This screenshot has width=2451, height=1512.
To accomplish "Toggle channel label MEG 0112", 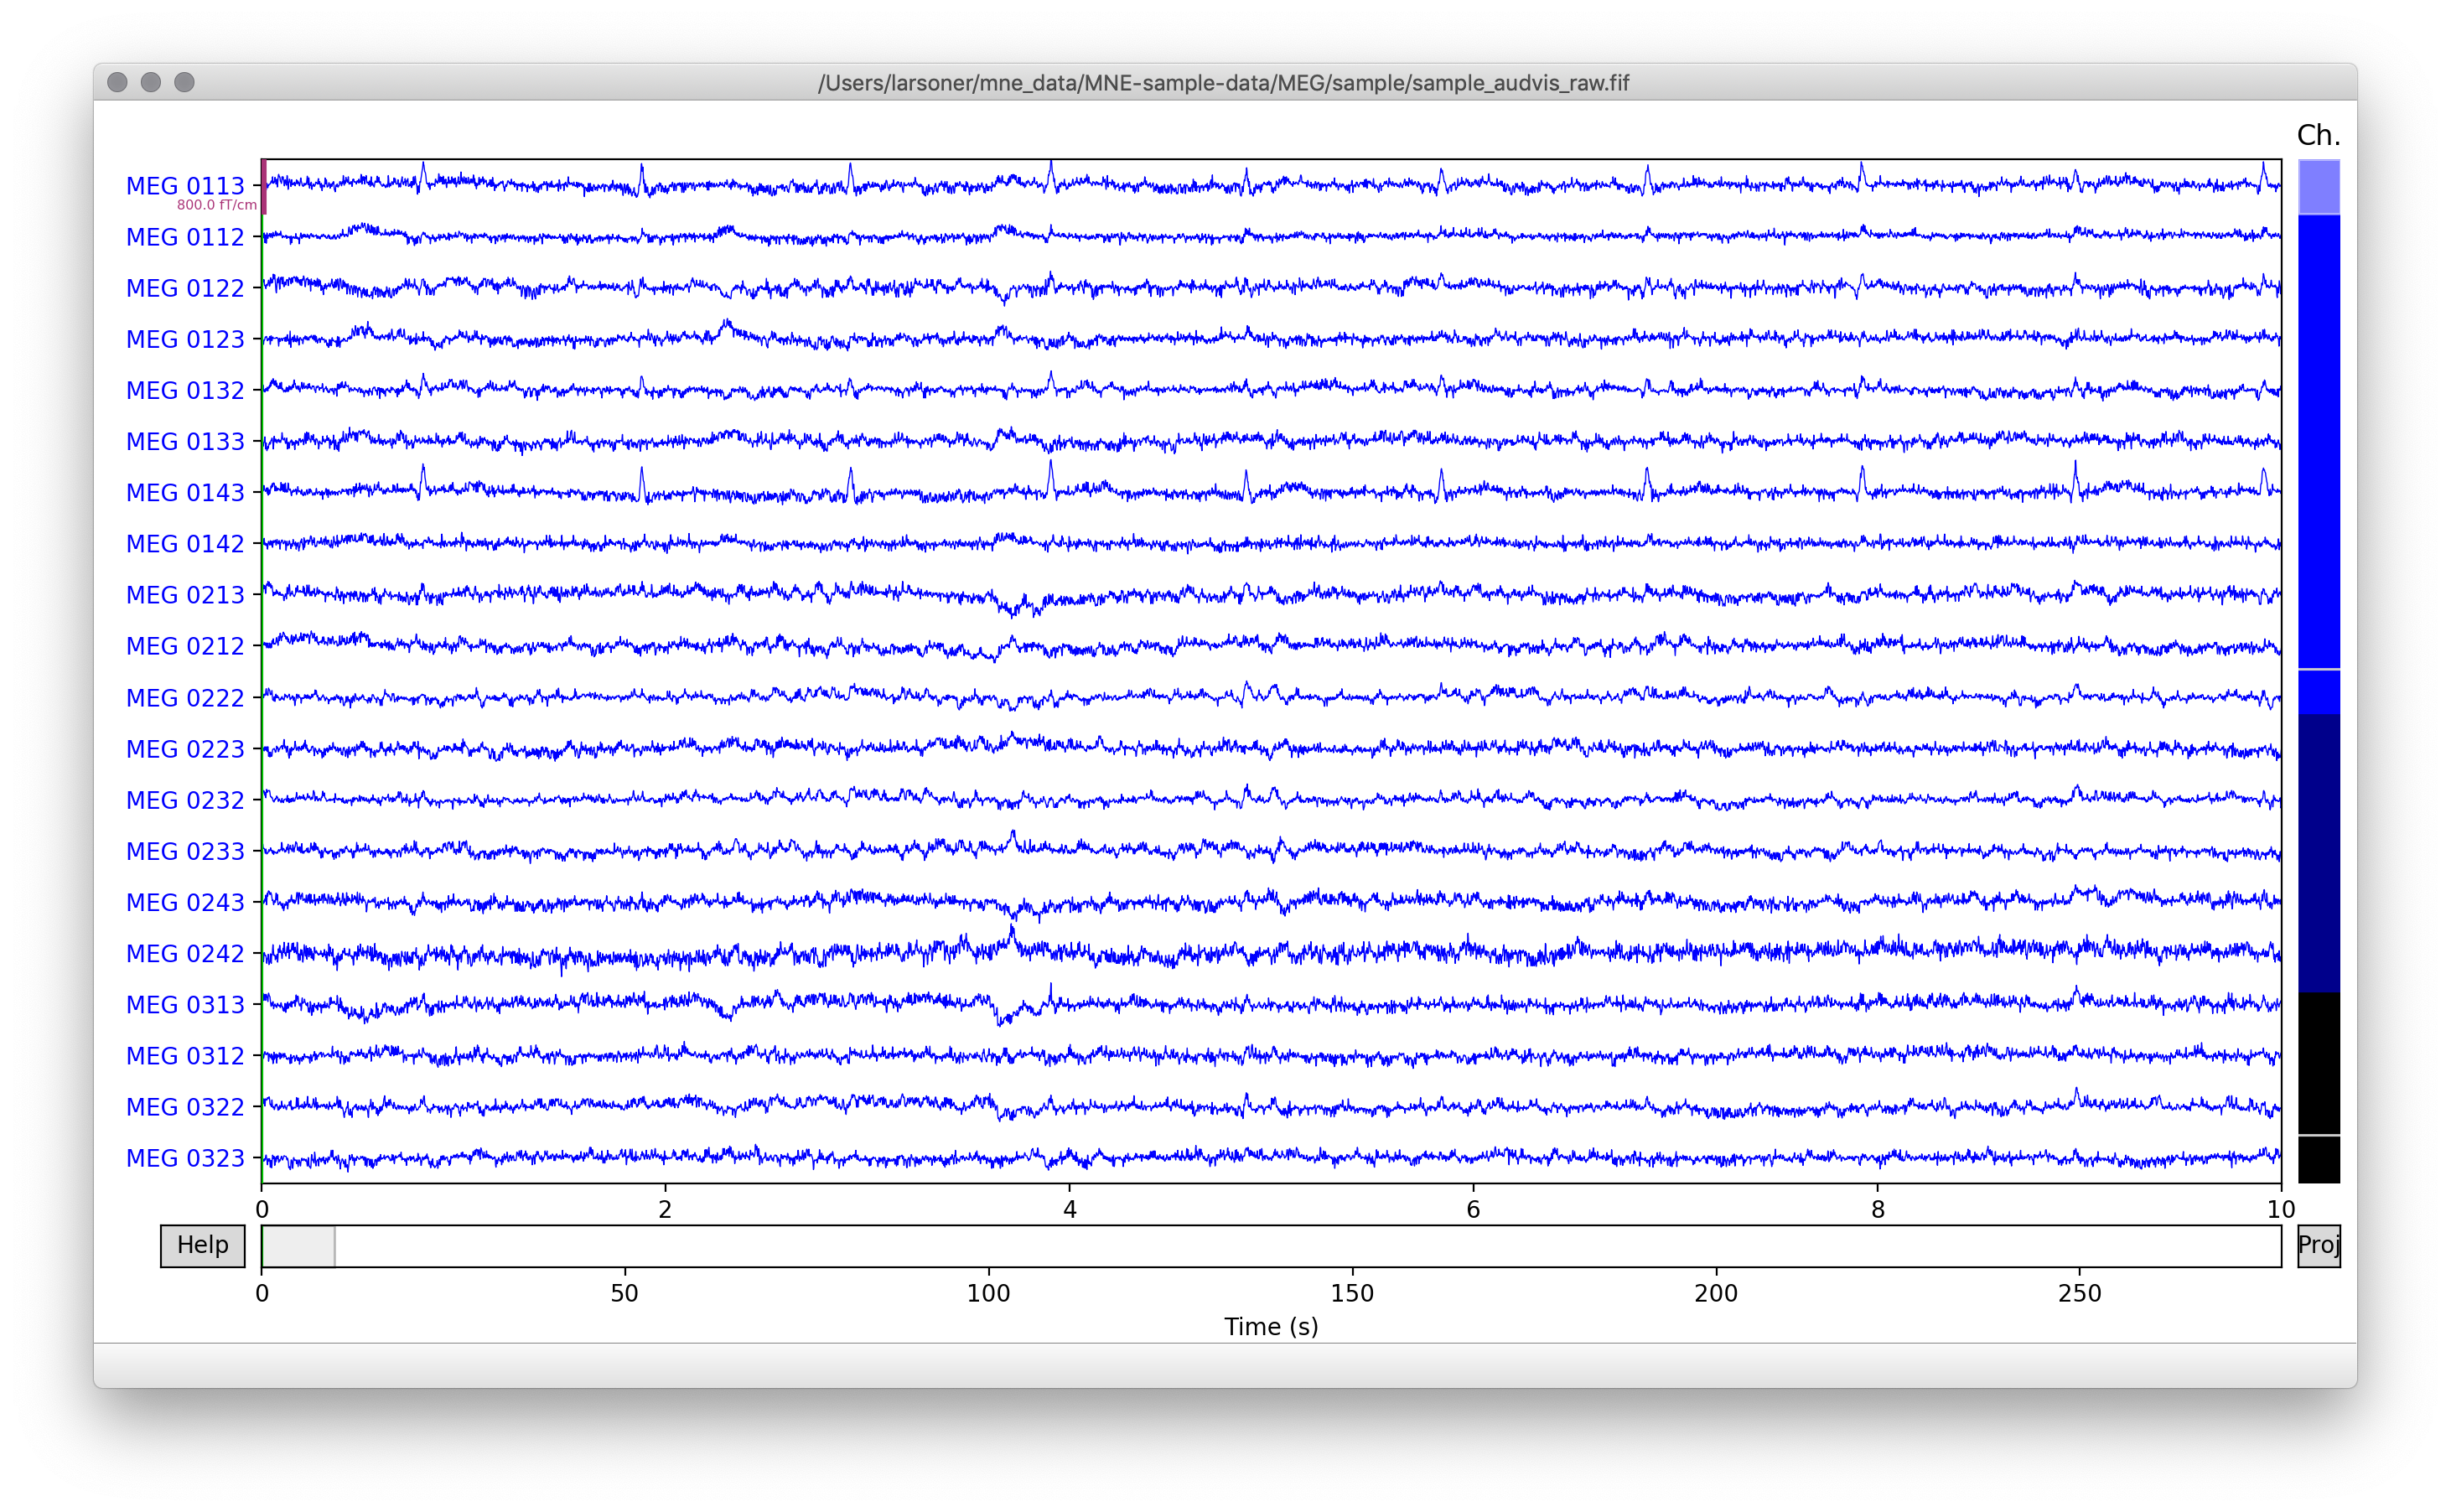I will [185, 237].
